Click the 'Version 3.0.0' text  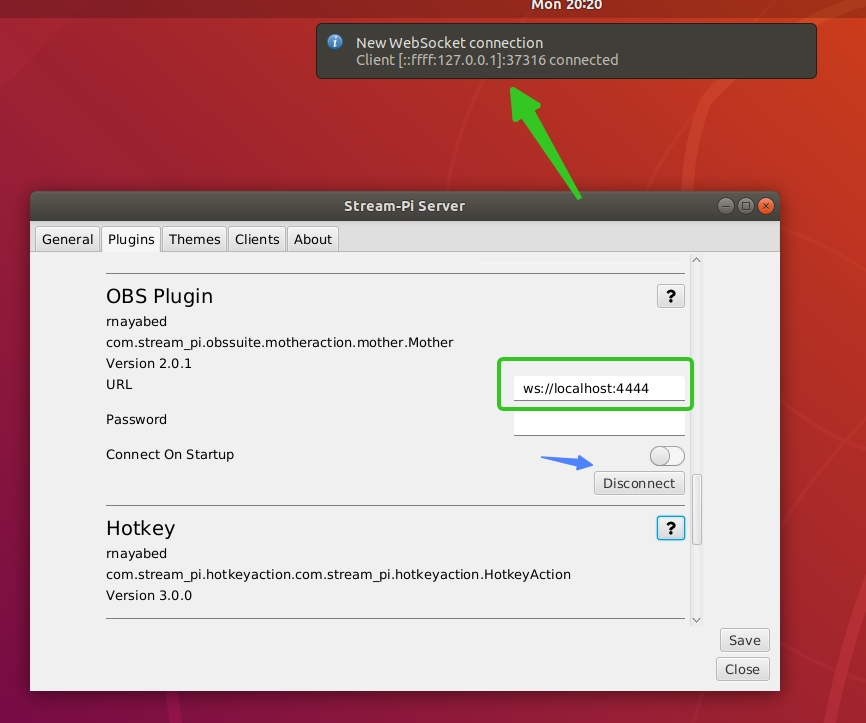point(149,595)
